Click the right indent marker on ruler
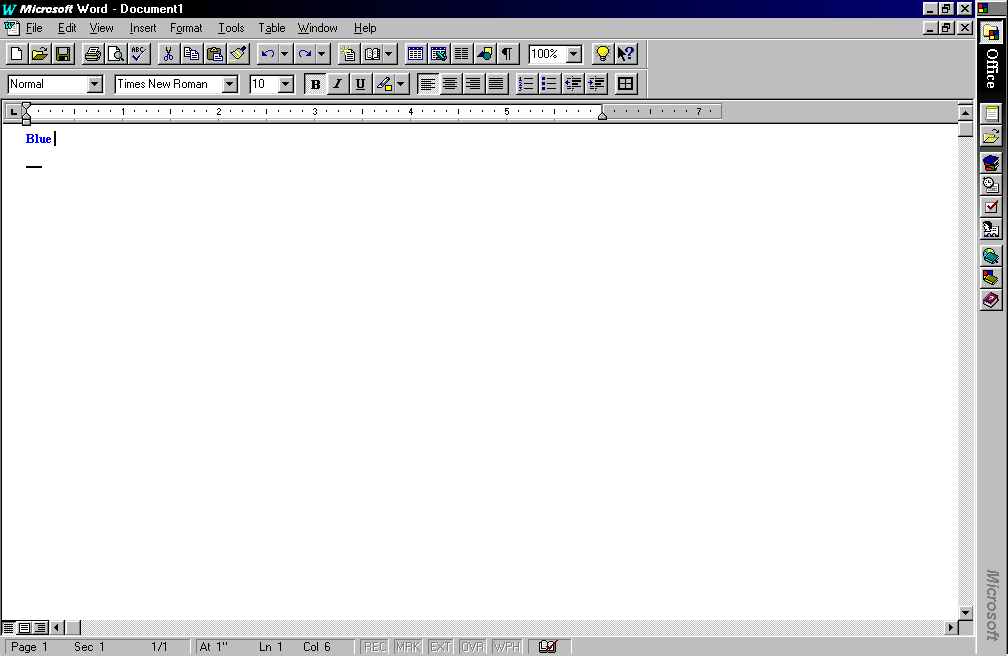 [602, 115]
